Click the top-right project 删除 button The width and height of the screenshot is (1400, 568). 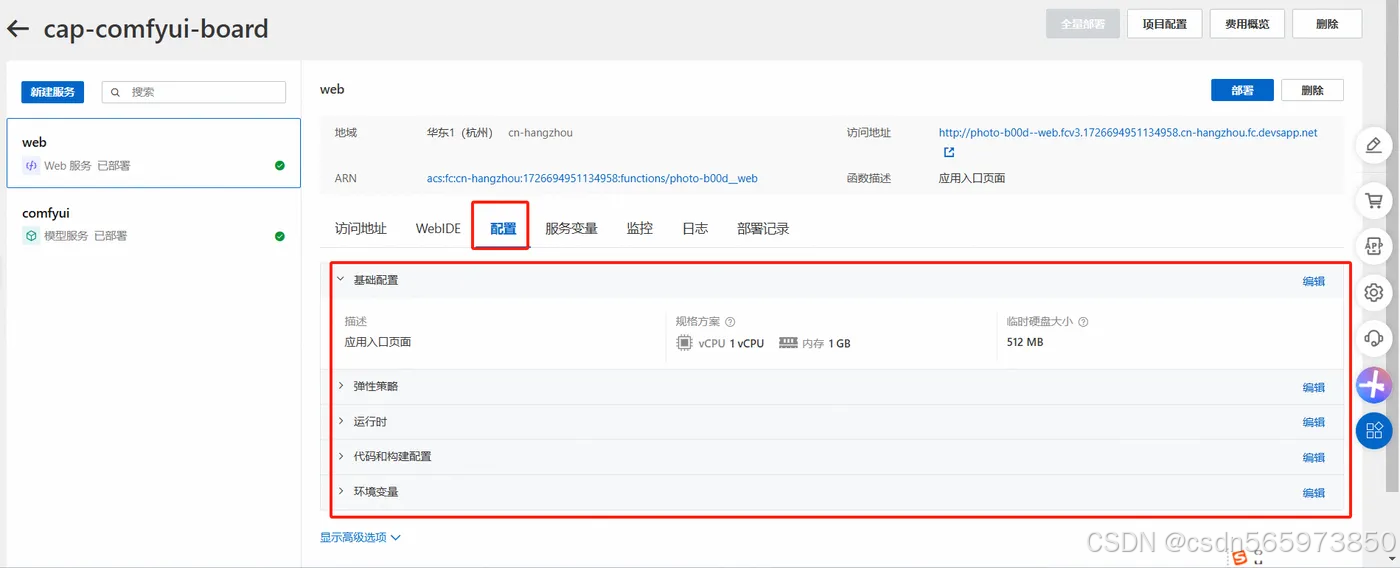point(1327,24)
